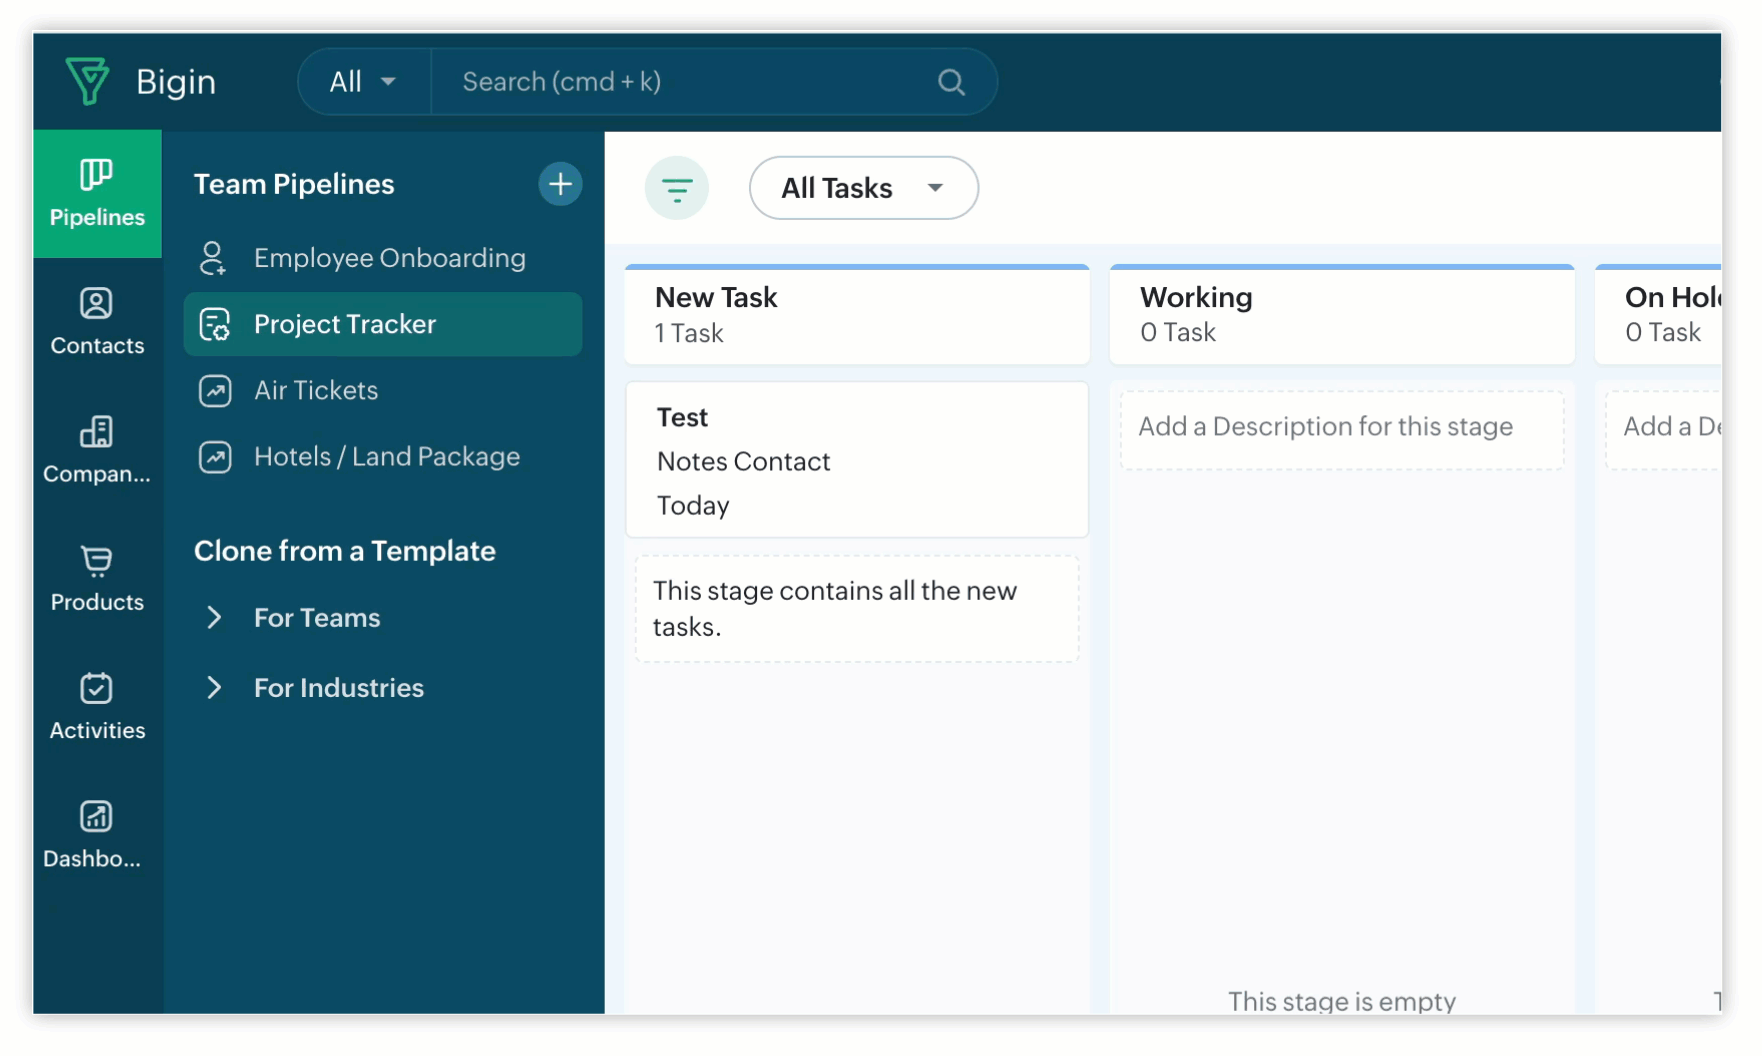This screenshot has height=1056, width=1762.
Task: Click the Test task title
Action: (682, 417)
